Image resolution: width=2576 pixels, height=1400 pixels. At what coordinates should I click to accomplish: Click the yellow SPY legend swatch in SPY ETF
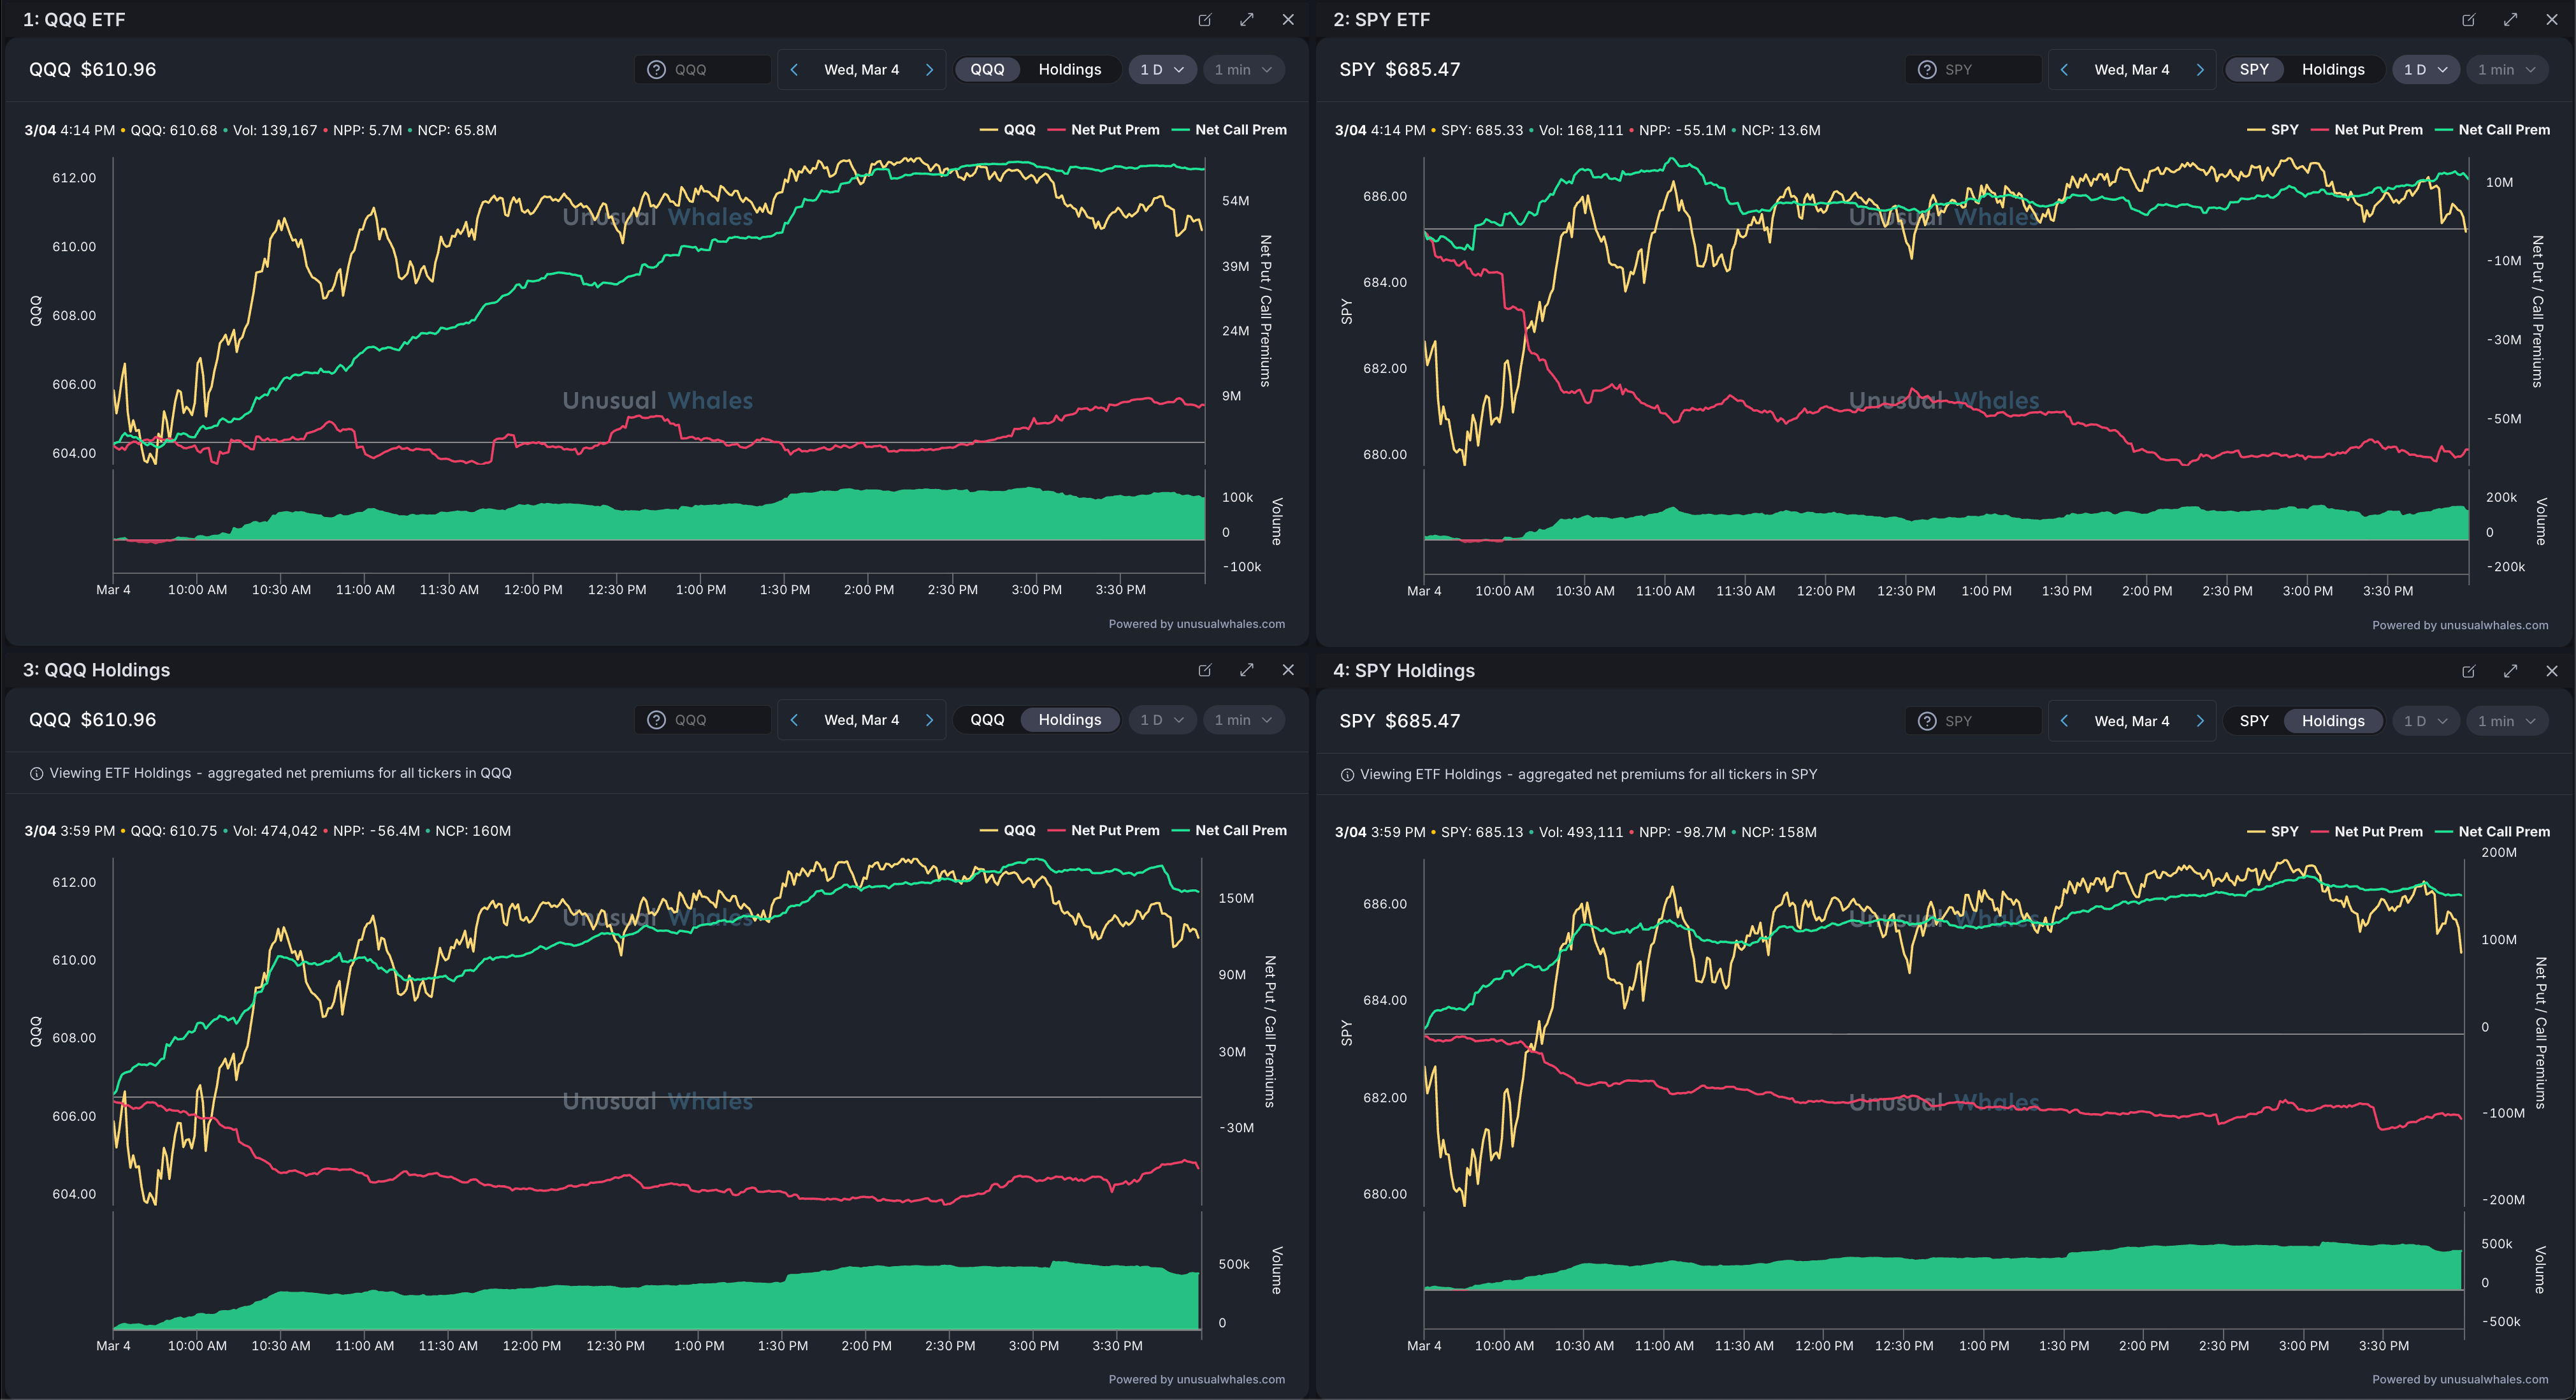(2256, 130)
